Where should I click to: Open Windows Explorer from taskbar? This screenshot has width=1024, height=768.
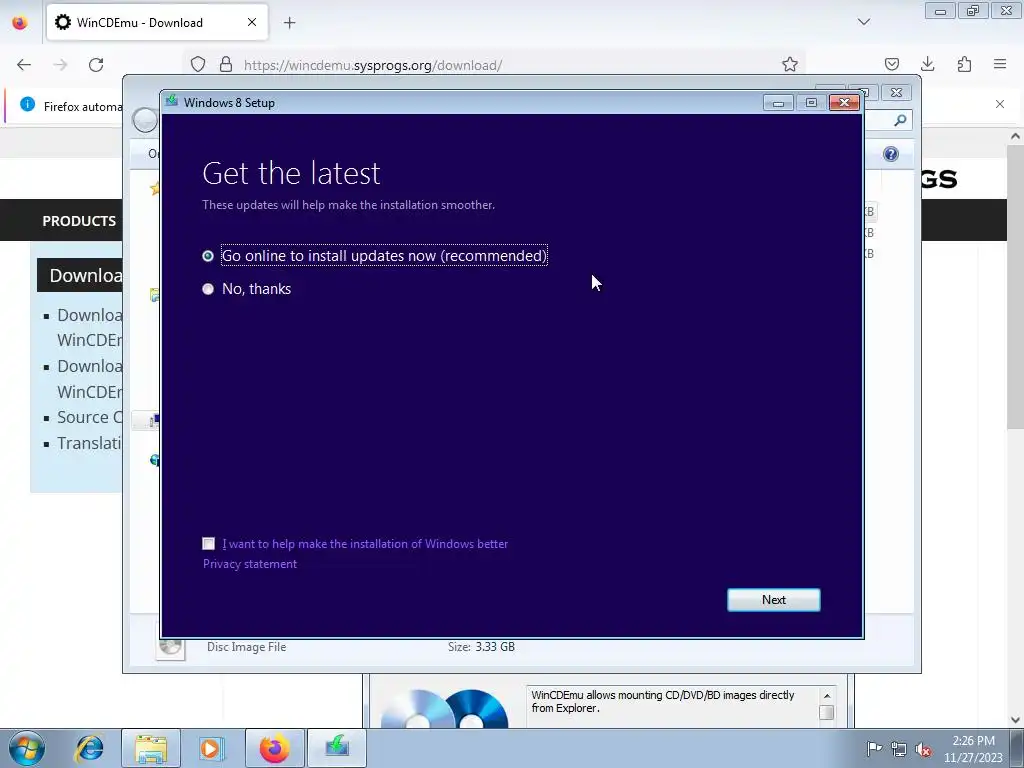(151, 748)
